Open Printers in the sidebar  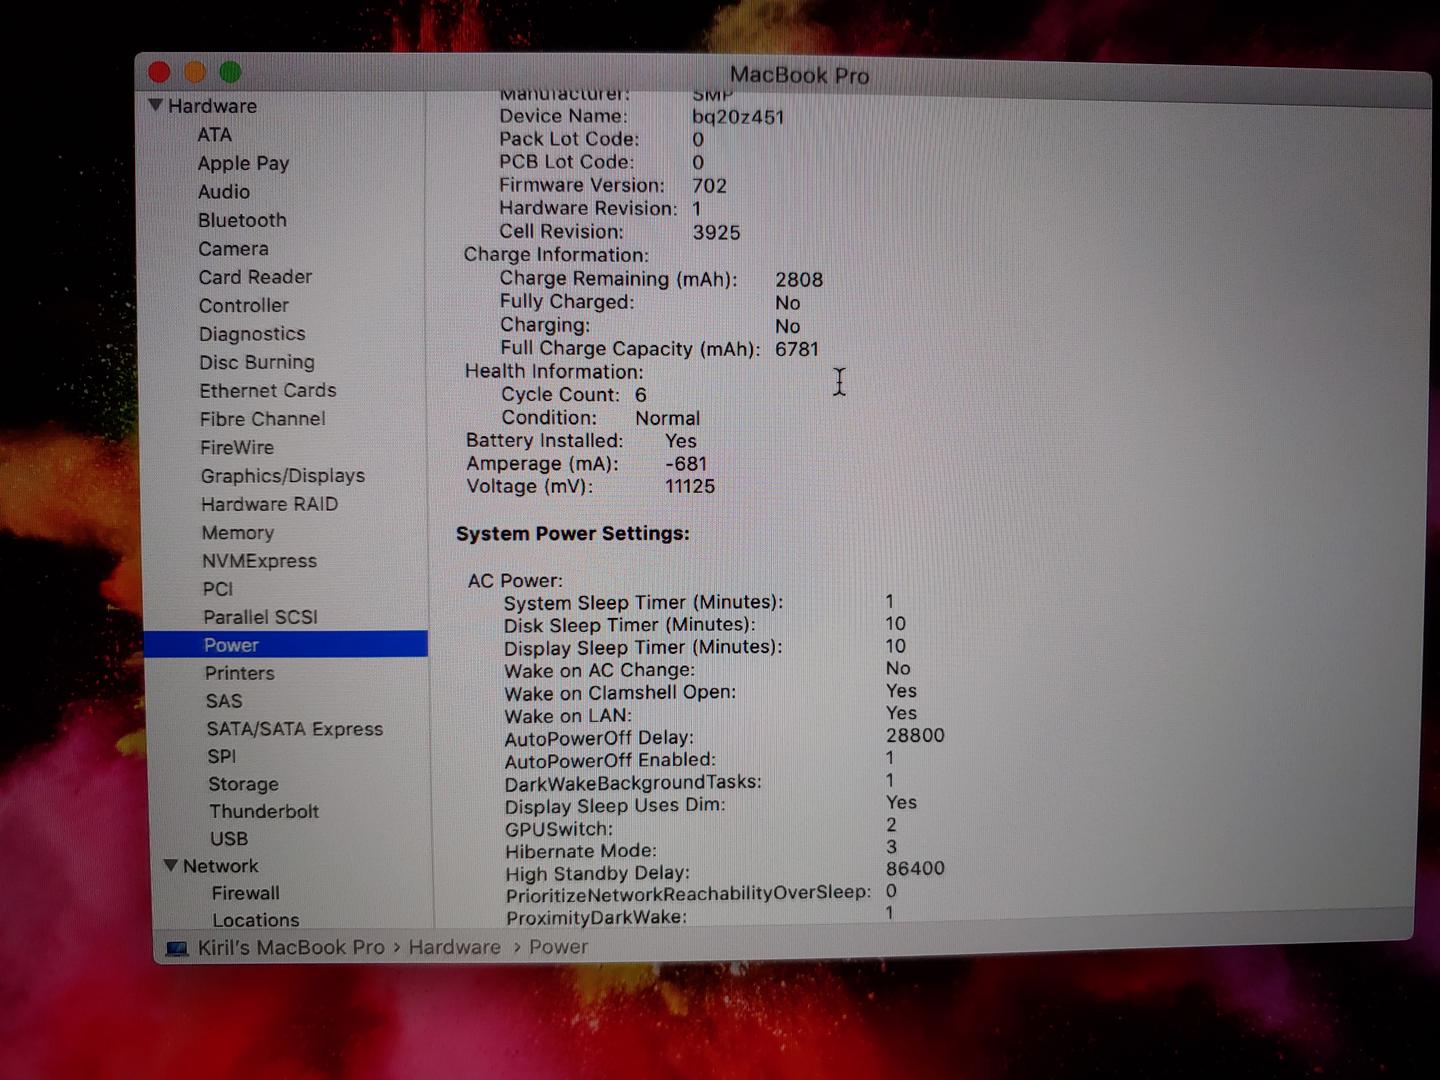pos(239,673)
